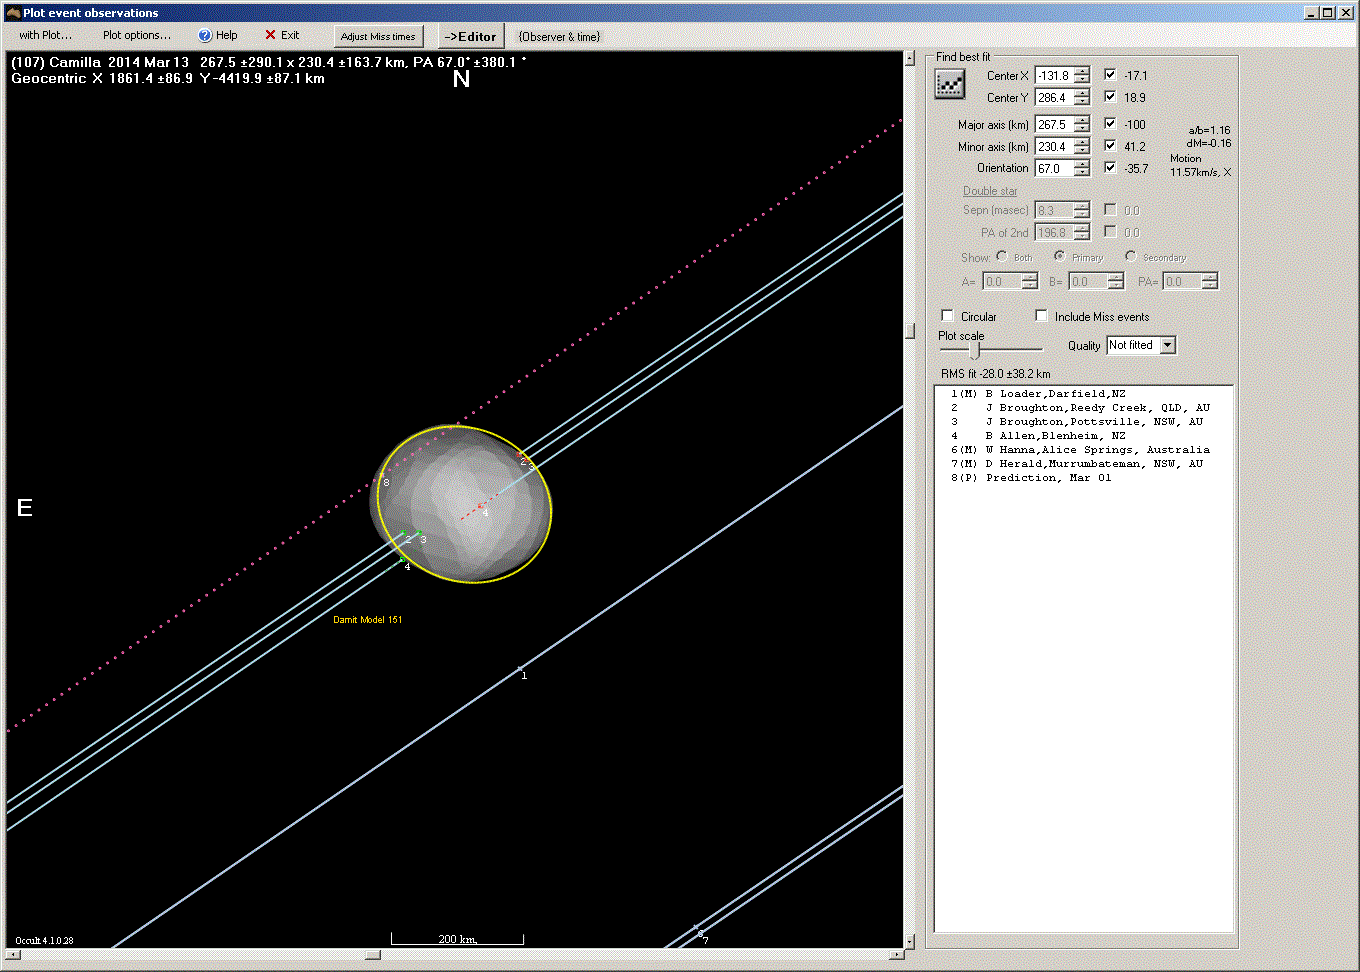Select the 'Both' radio button

pos(1001,256)
